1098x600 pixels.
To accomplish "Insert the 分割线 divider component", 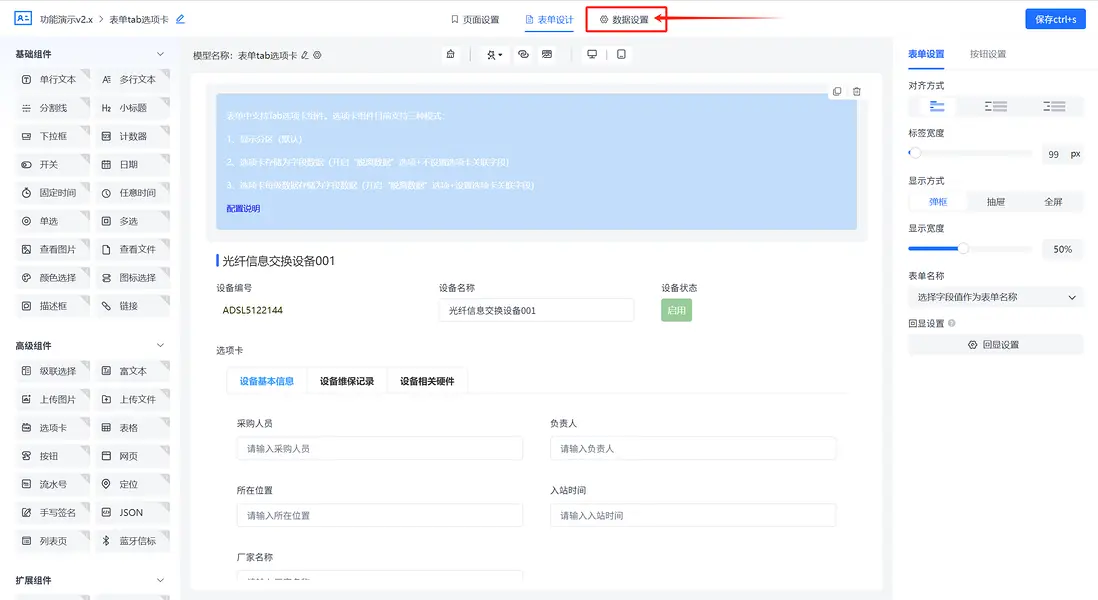I will 53,108.
